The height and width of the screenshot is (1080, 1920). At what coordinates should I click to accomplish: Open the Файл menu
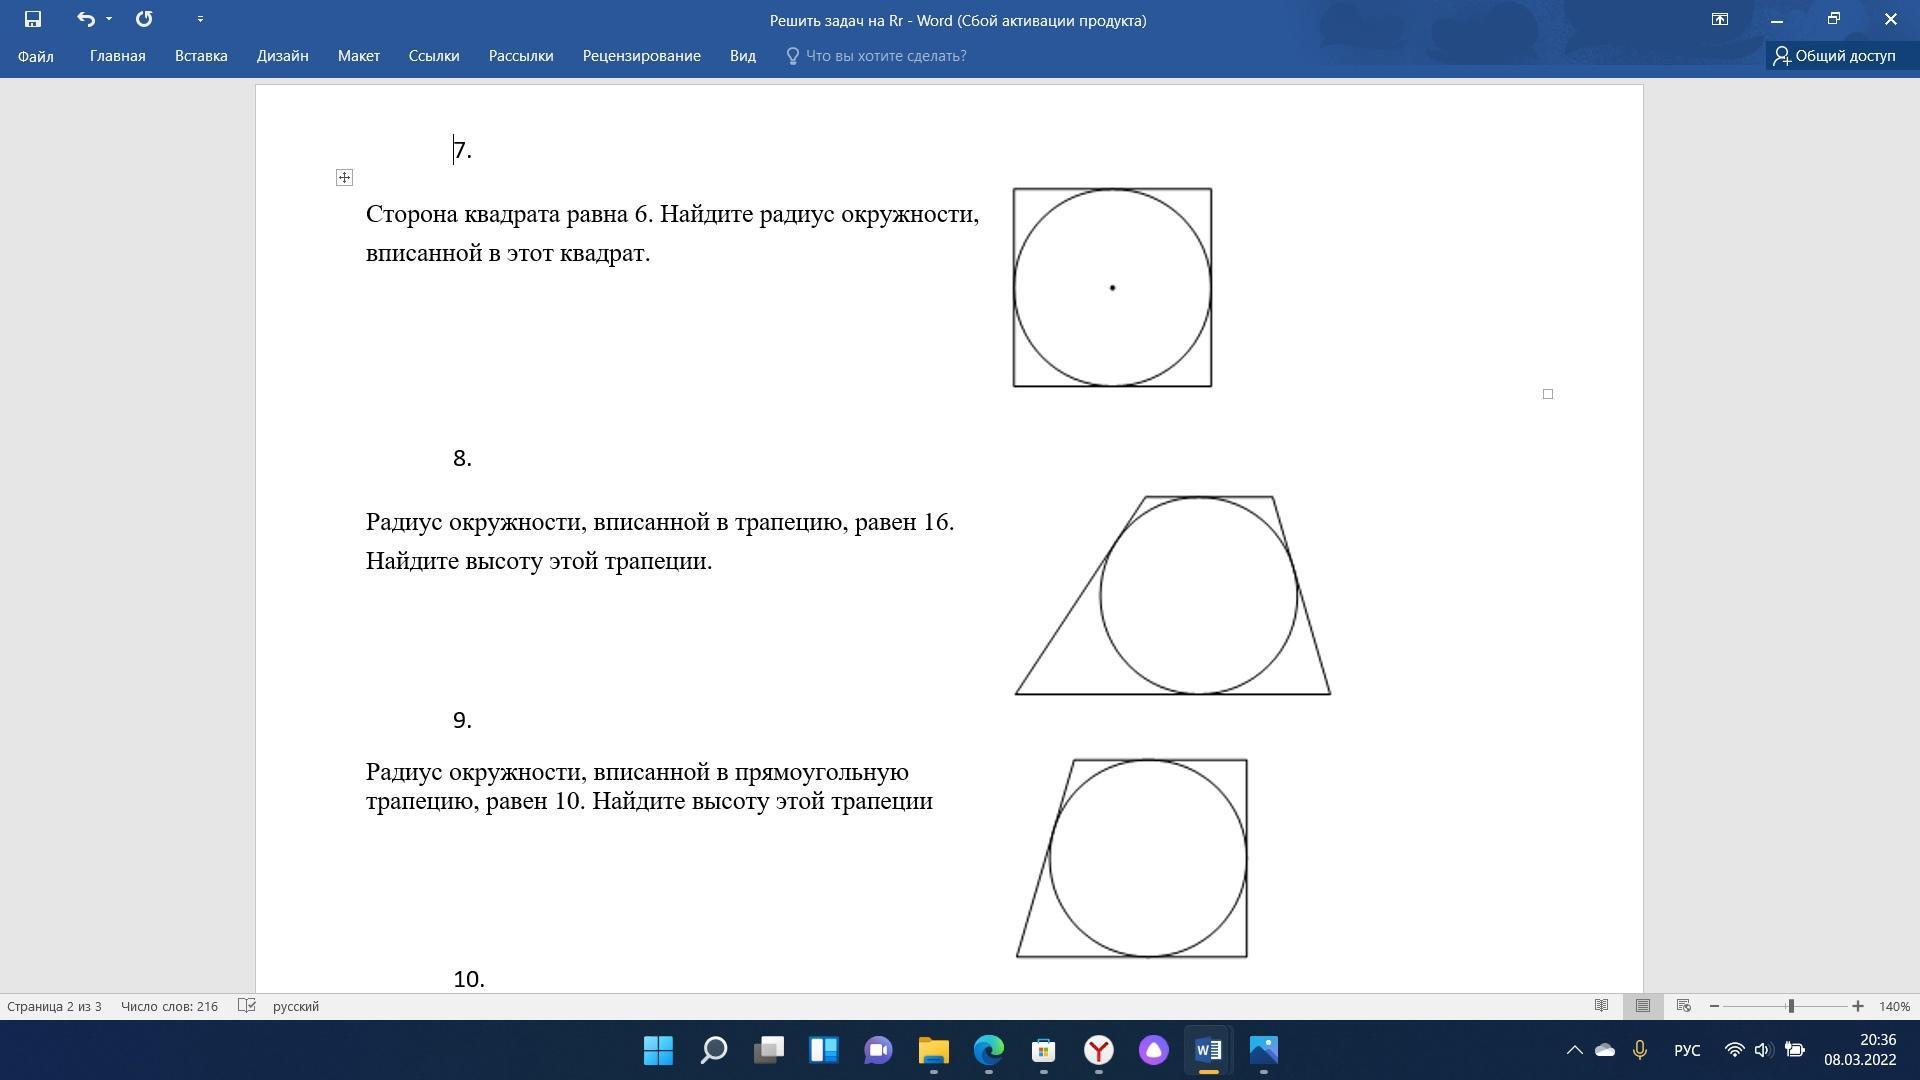36,56
